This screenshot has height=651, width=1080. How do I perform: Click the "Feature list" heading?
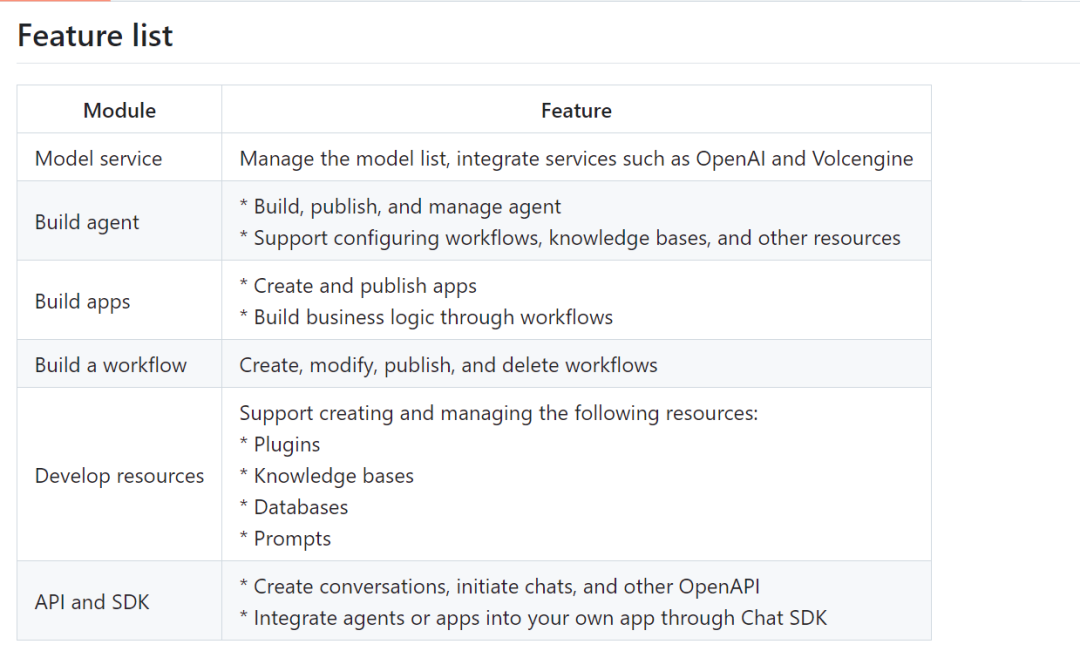pyautogui.click(x=95, y=36)
